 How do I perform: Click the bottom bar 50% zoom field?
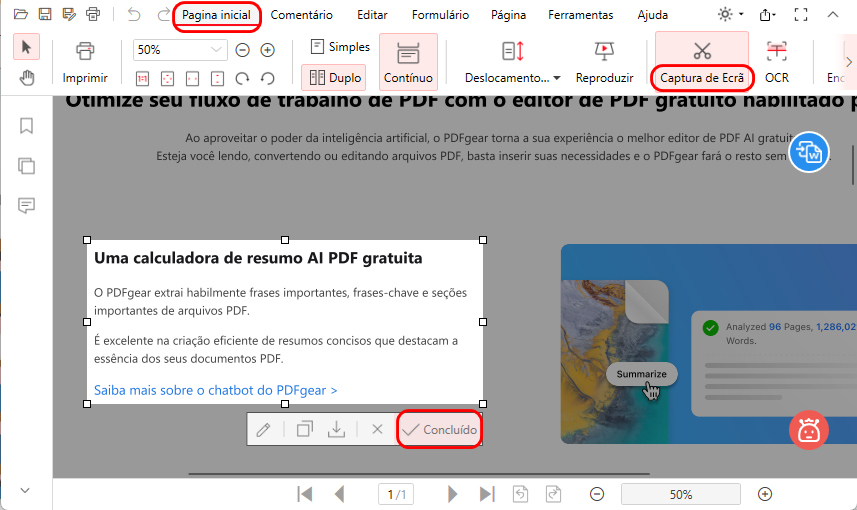(x=681, y=495)
